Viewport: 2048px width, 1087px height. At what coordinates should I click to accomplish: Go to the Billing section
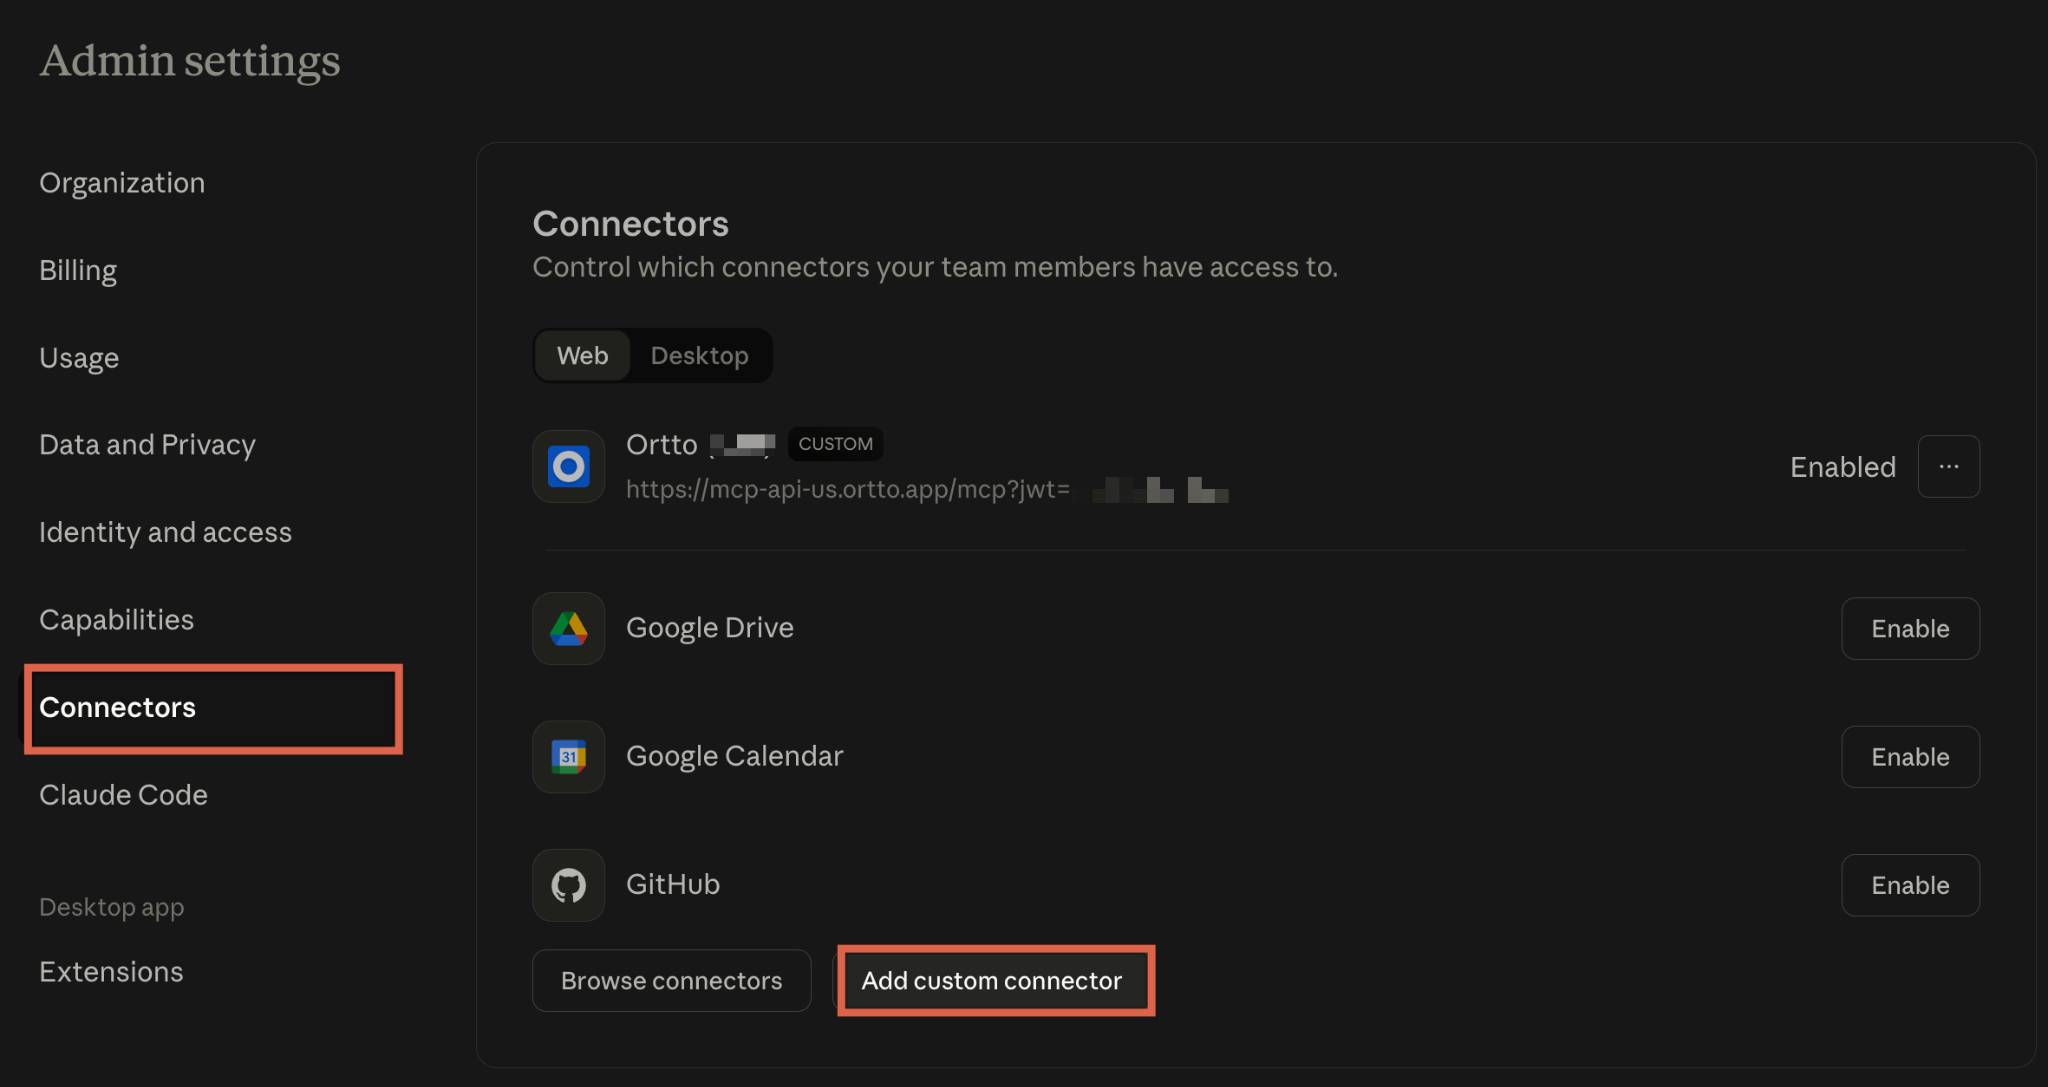click(78, 270)
